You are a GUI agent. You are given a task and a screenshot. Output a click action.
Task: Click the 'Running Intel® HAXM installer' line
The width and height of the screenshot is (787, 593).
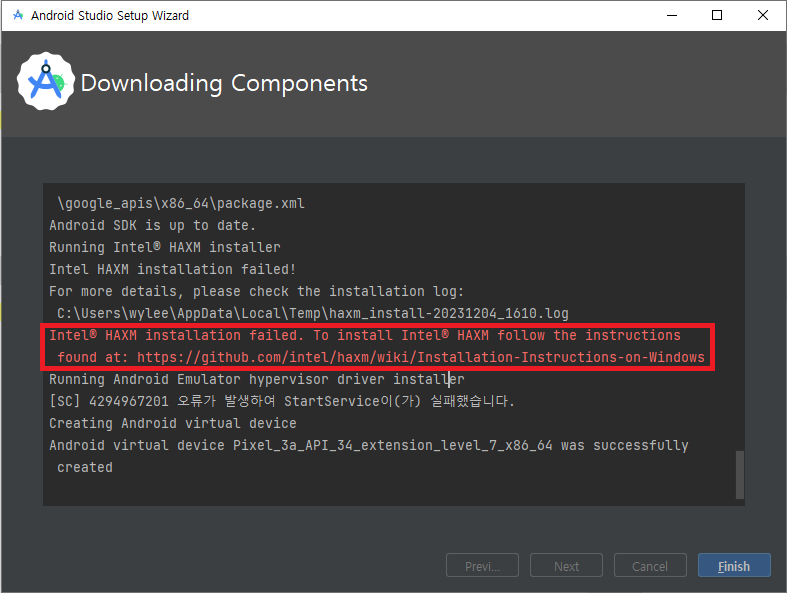tap(165, 247)
